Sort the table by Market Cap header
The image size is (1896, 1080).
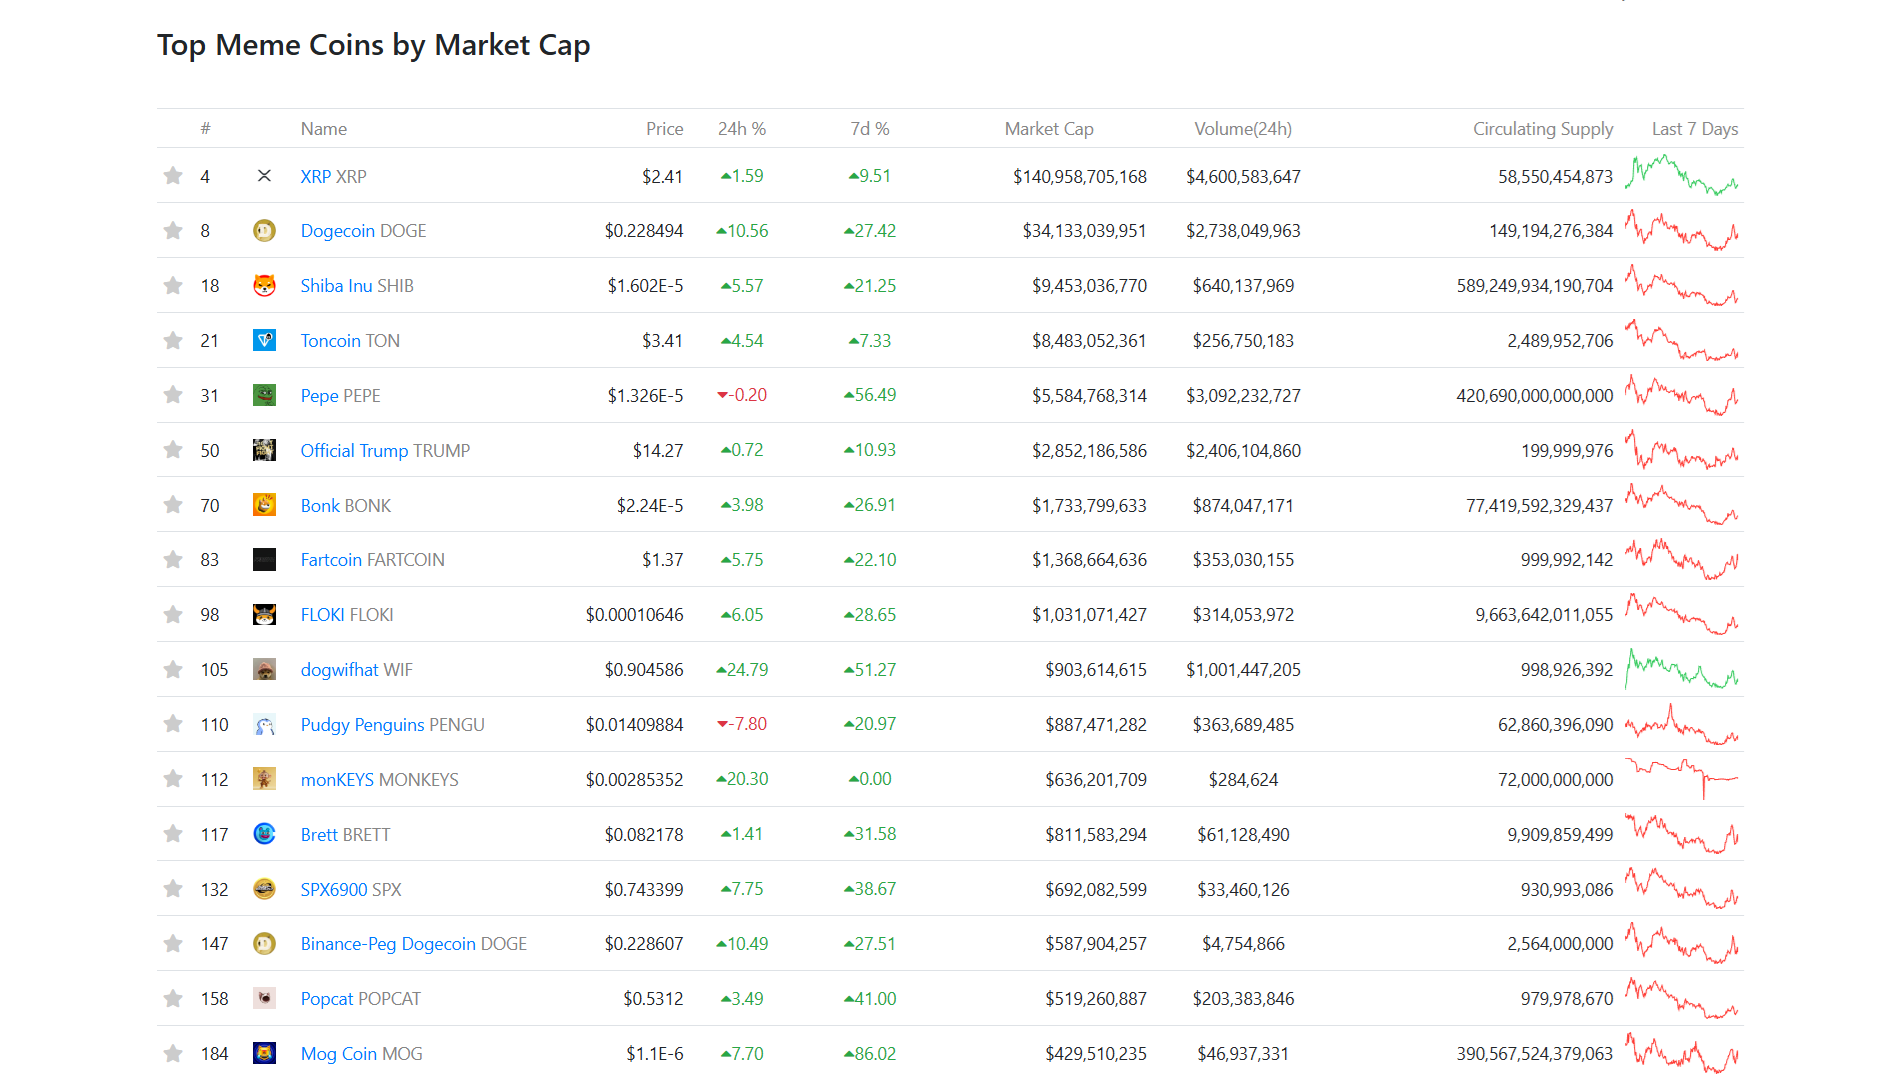(x=1049, y=129)
